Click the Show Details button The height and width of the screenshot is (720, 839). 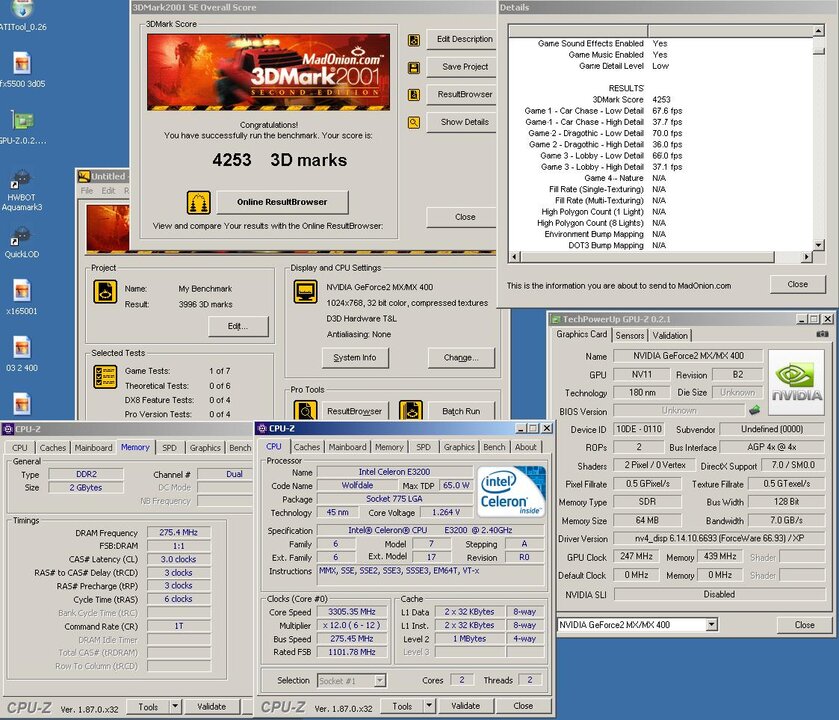[x=464, y=122]
